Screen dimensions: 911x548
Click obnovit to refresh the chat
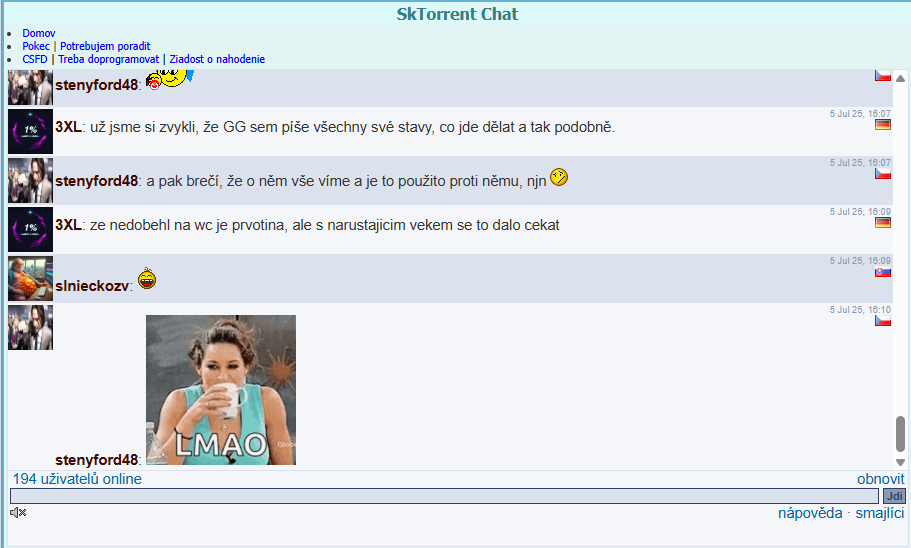(x=880, y=479)
